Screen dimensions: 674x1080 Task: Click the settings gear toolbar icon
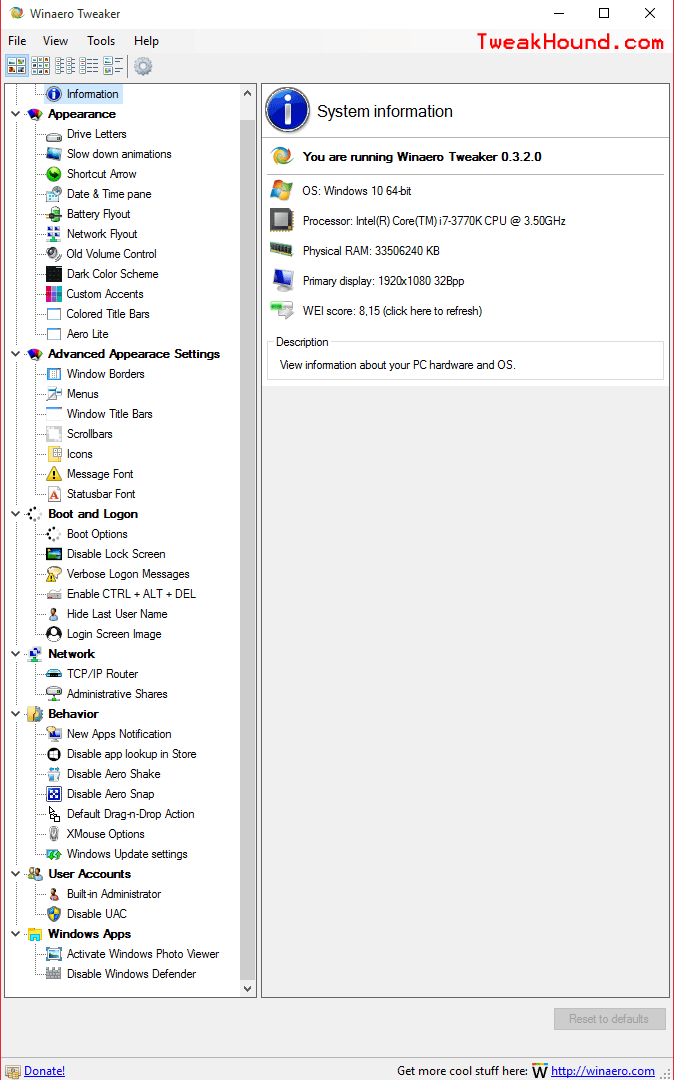coord(143,66)
